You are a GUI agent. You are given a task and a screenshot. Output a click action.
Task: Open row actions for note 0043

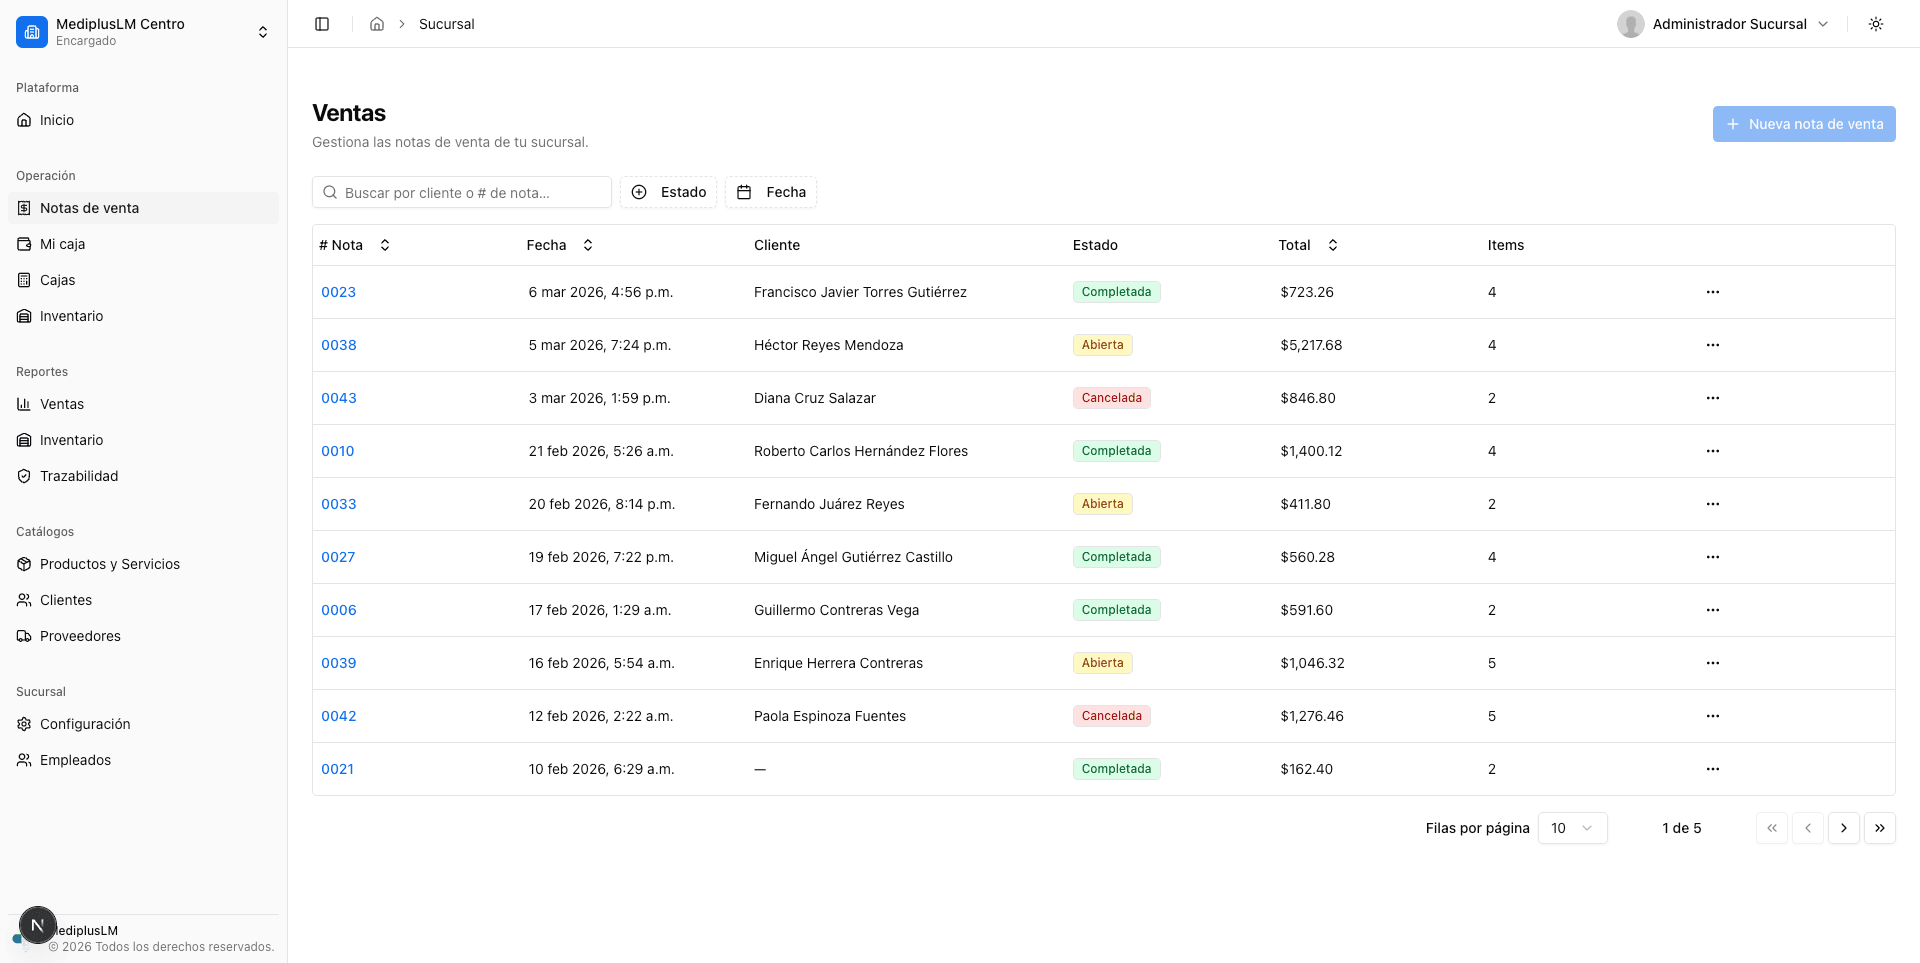(1713, 398)
